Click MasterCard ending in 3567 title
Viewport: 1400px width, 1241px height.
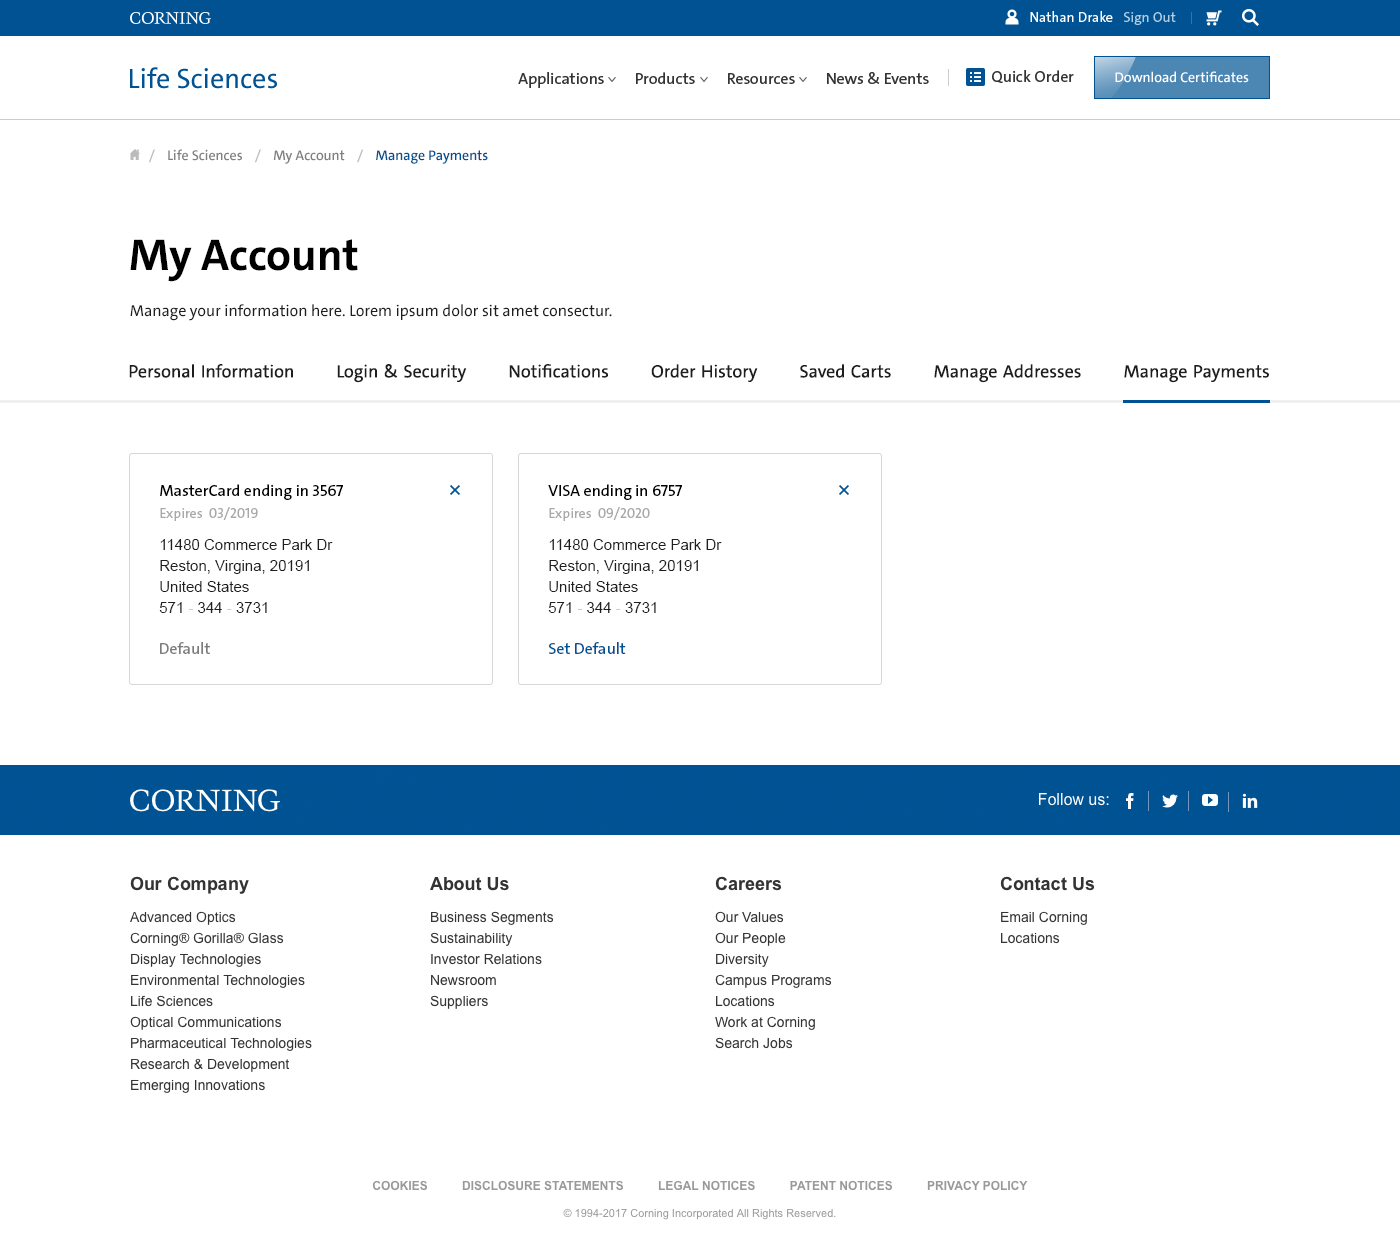point(252,491)
